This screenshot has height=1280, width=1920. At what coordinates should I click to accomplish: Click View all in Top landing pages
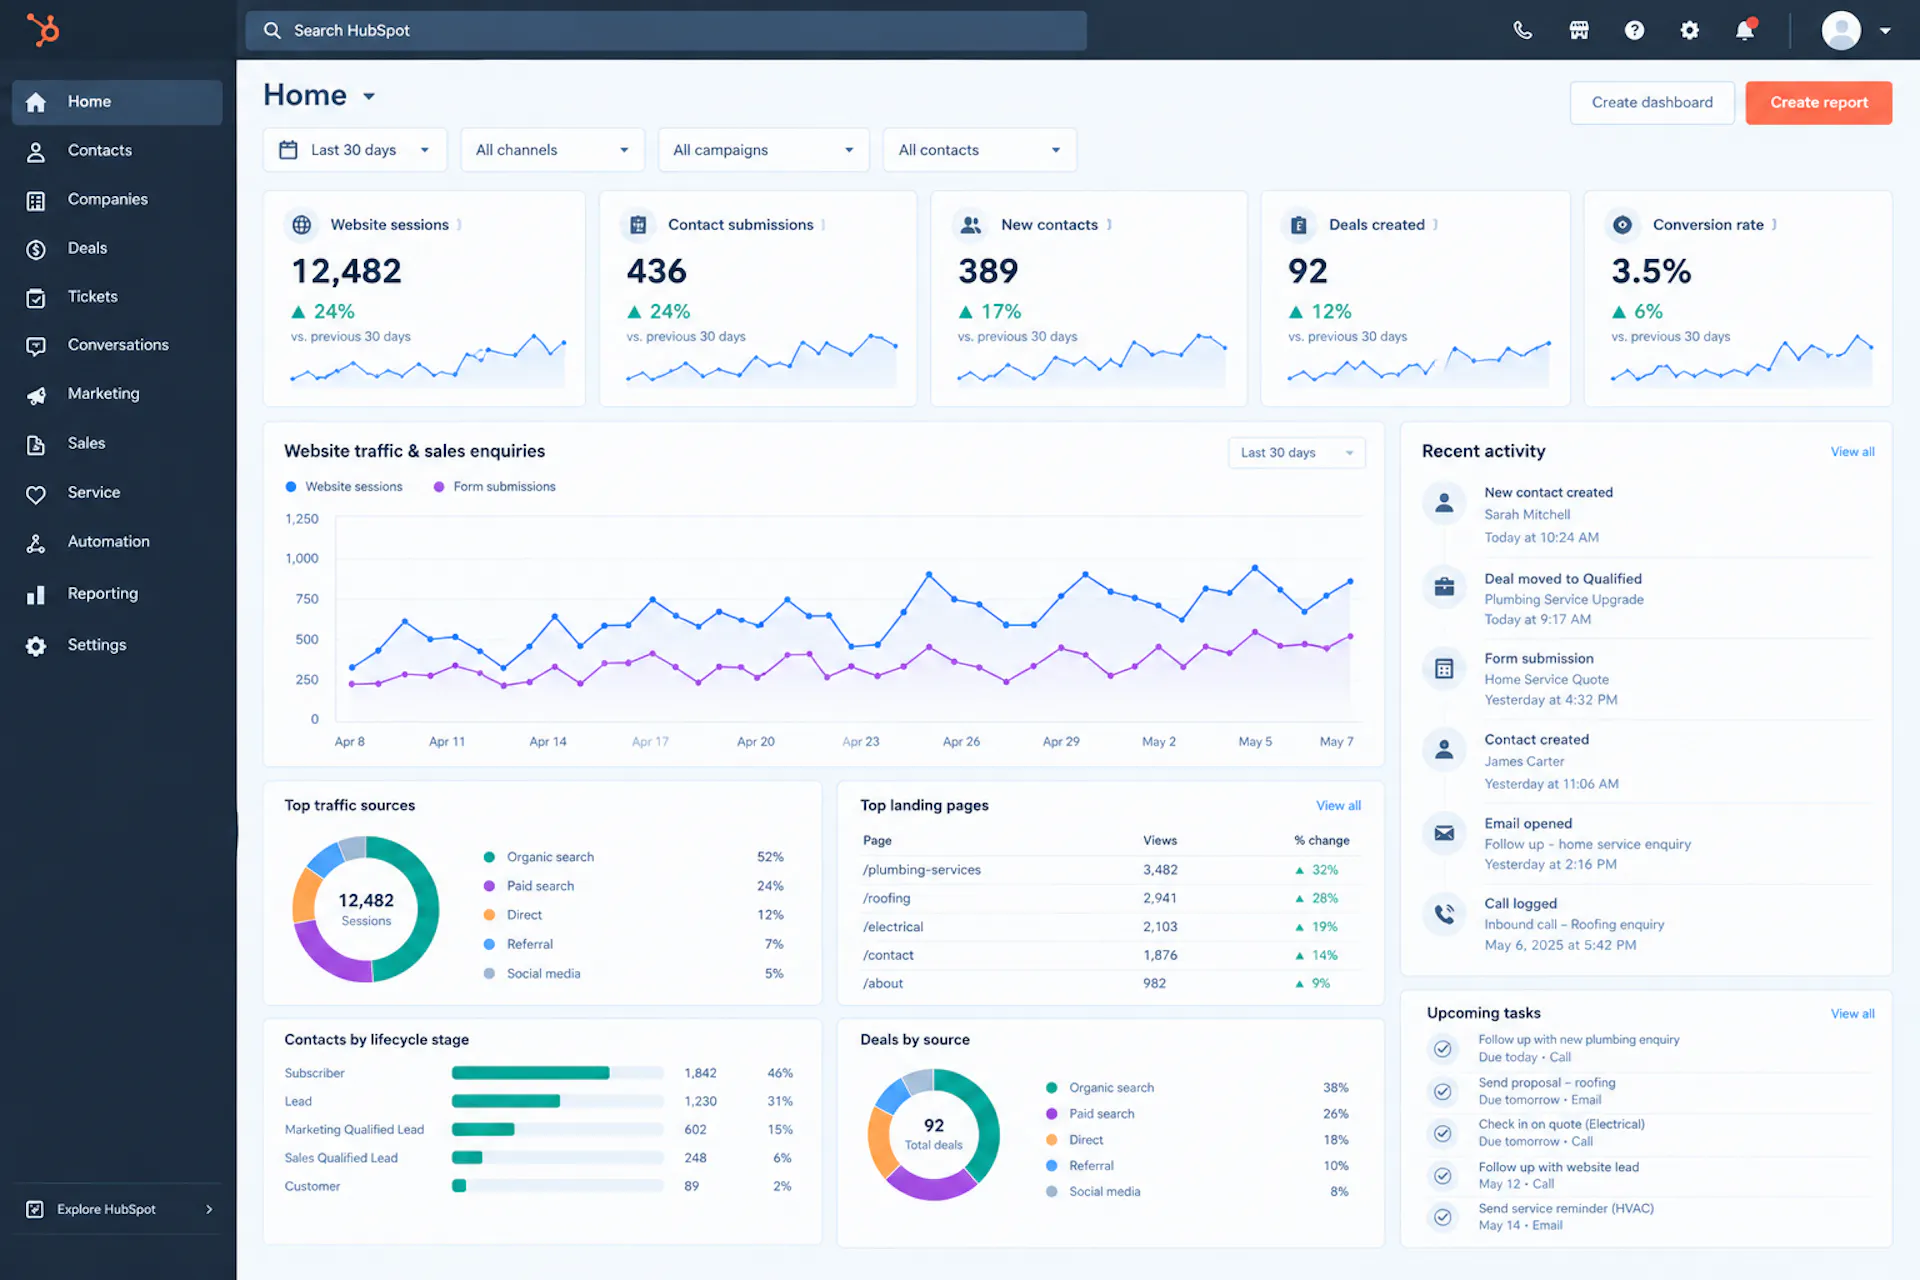[x=1338, y=806]
